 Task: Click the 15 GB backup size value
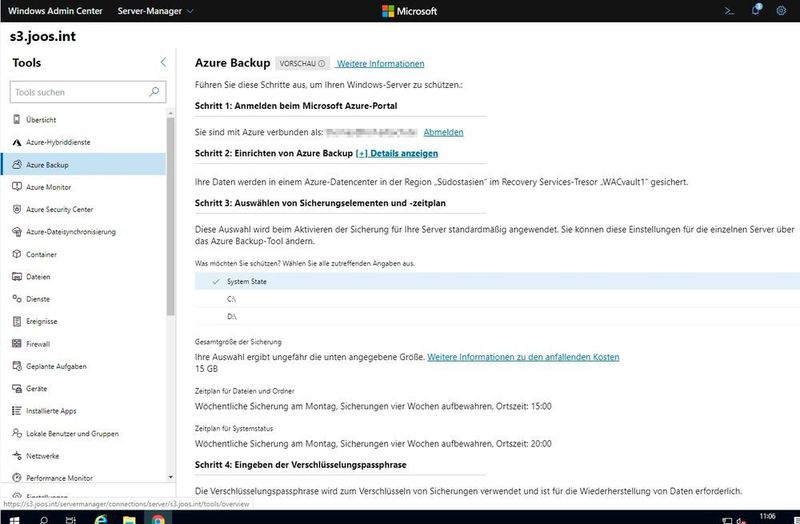[x=206, y=368]
